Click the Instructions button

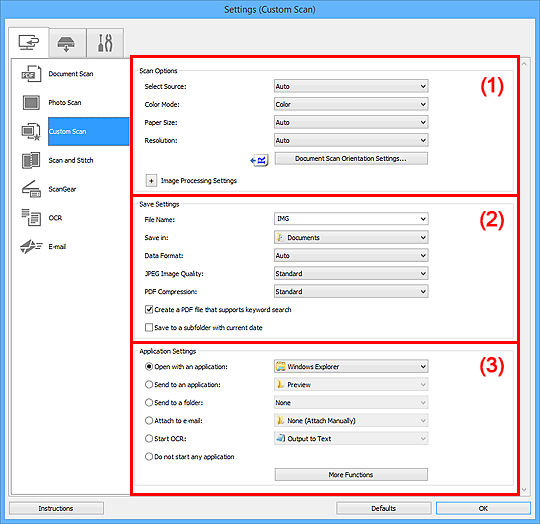[x=56, y=509]
